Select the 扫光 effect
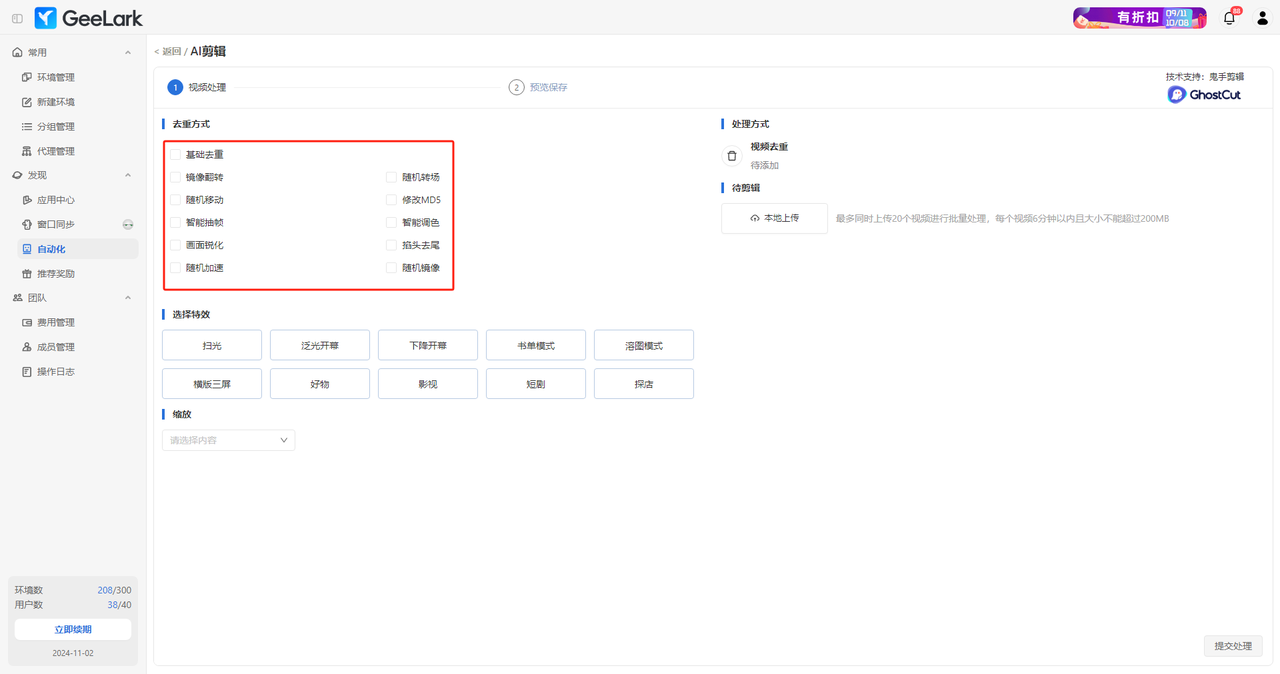1280x674 pixels. tap(212, 345)
